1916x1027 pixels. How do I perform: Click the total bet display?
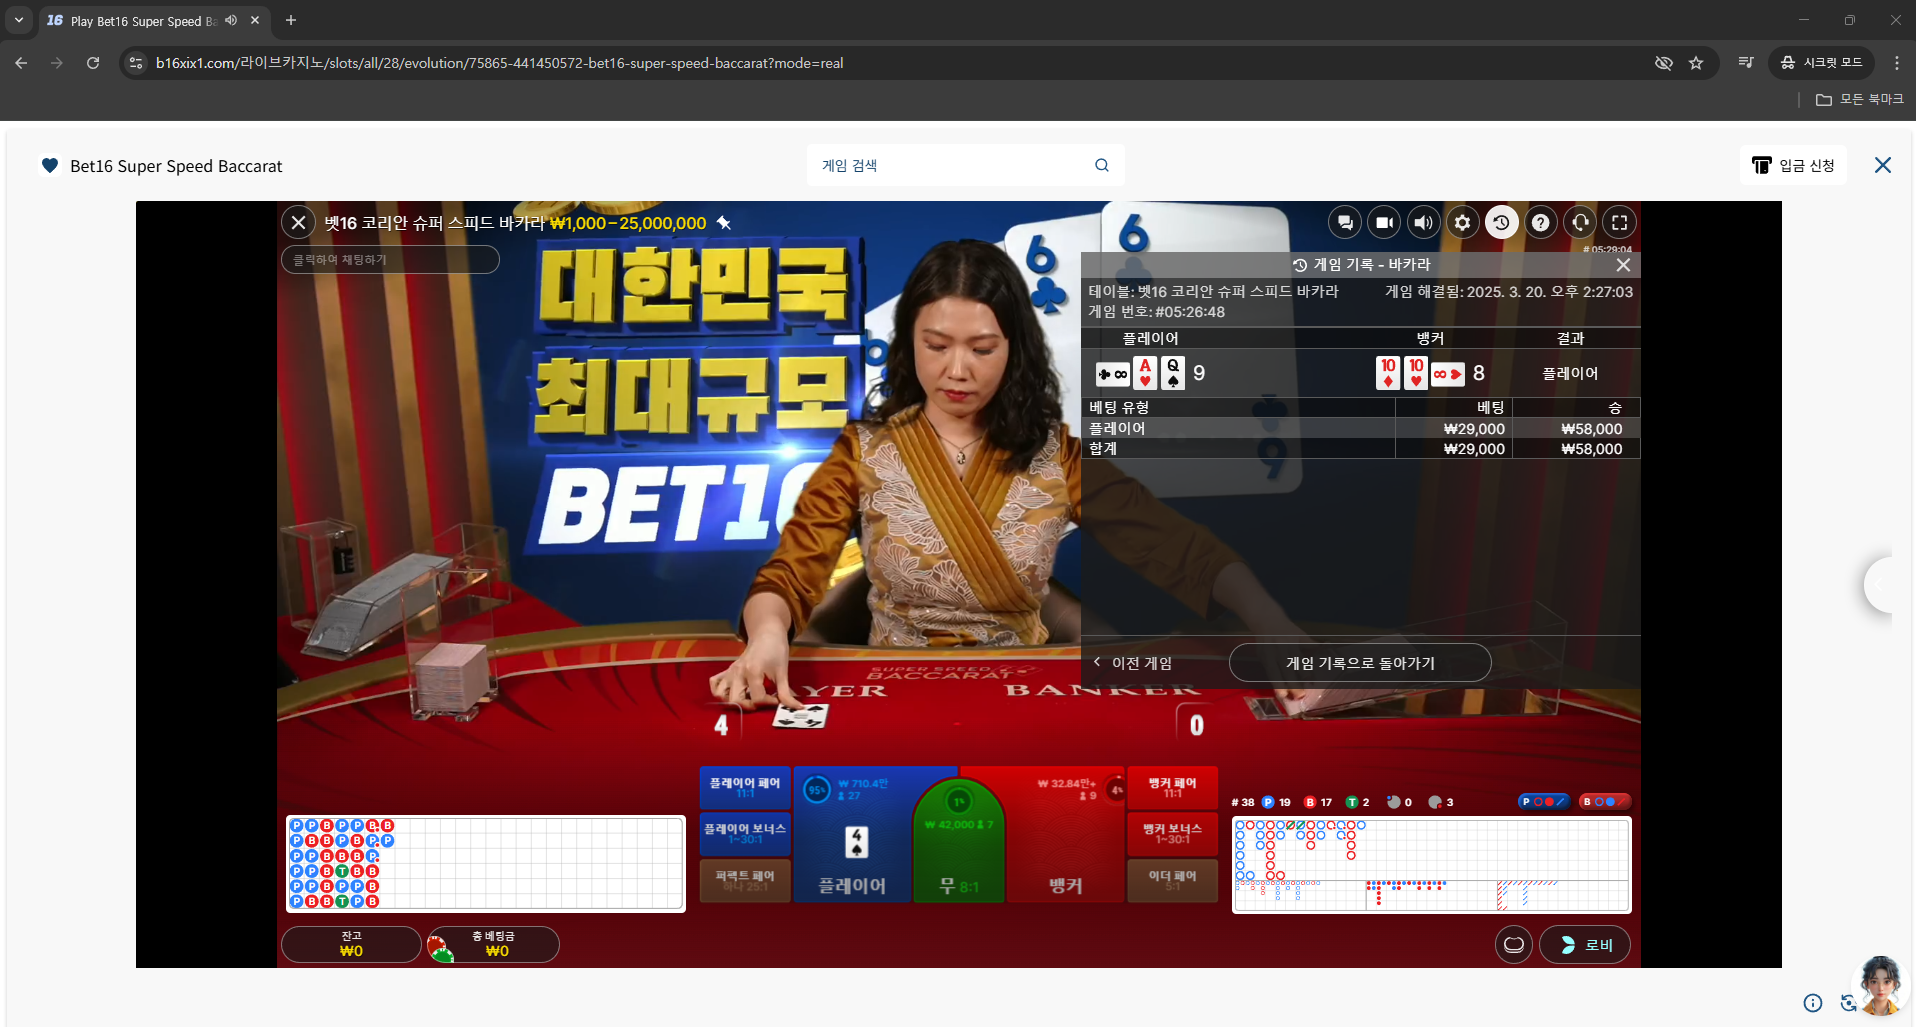point(493,945)
